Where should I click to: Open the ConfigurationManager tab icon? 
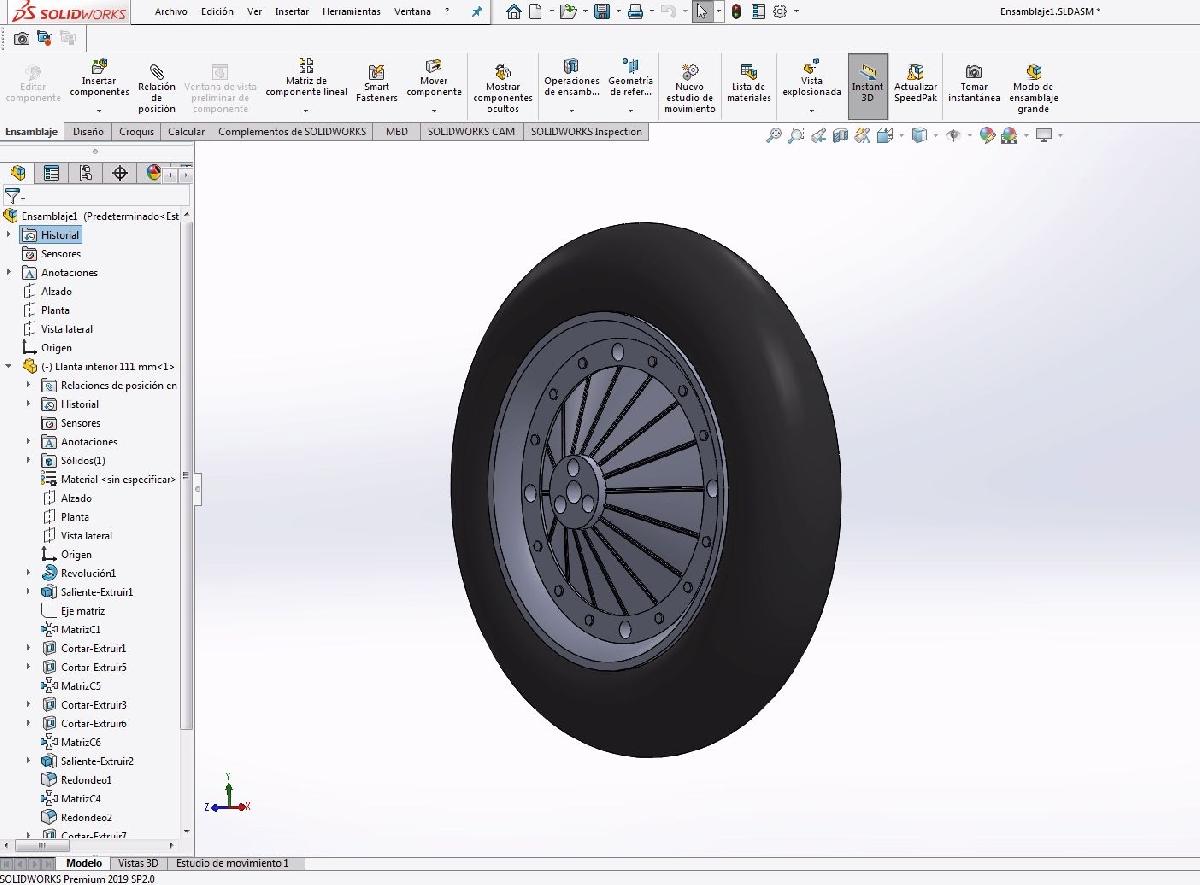(x=86, y=173)
